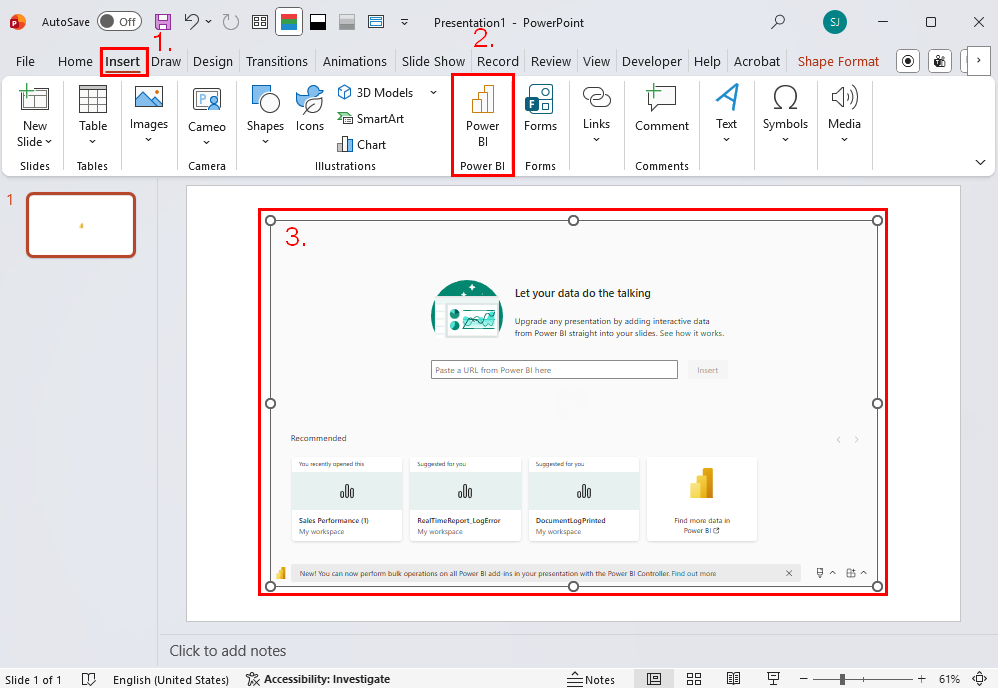998x688 pixels.
Task: Click the Insert button next to URL field
Action: (x=707, y=369)
